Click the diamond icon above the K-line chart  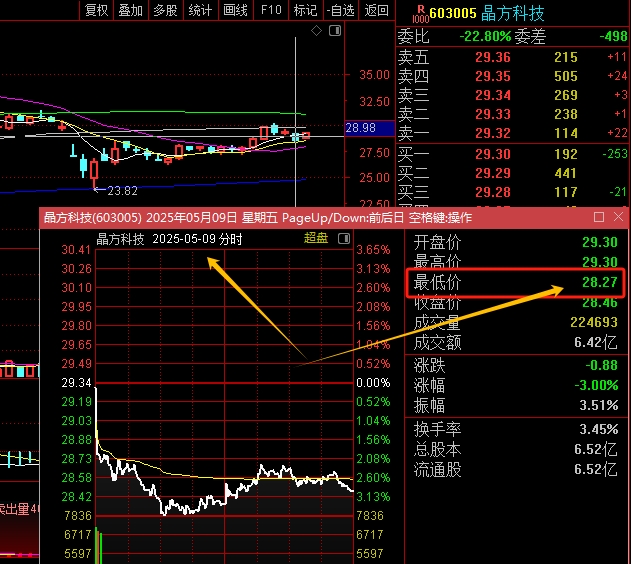[x=316, y=30]
